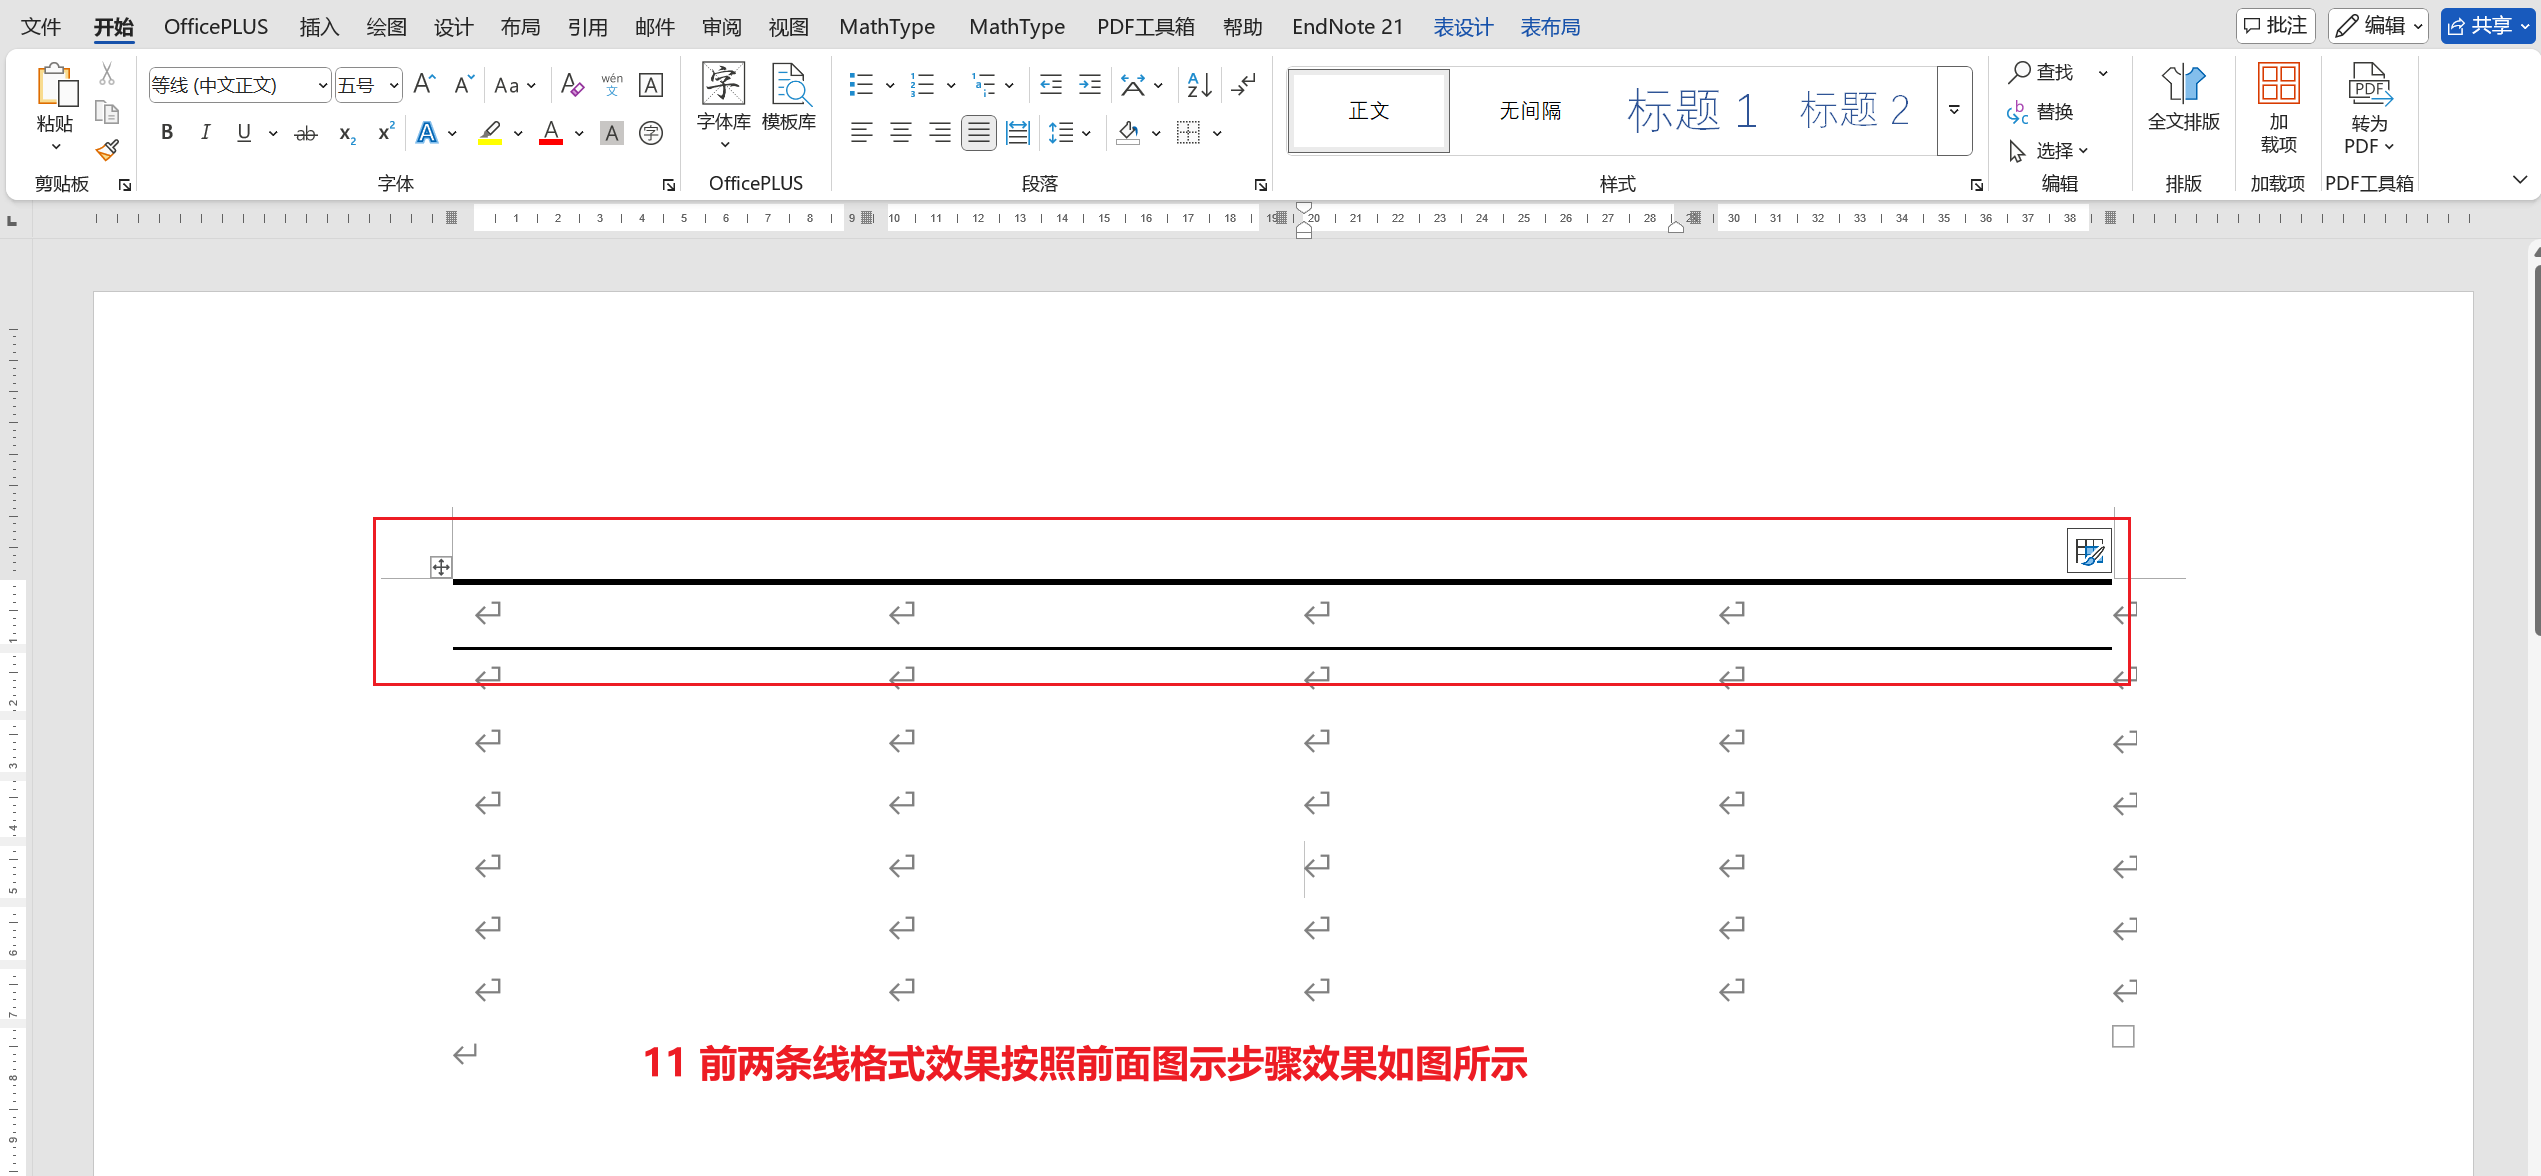Click the clear formatting eraser icon
The width and height of the screenshot is (2541, 1176).
click(x=572, y=85)
